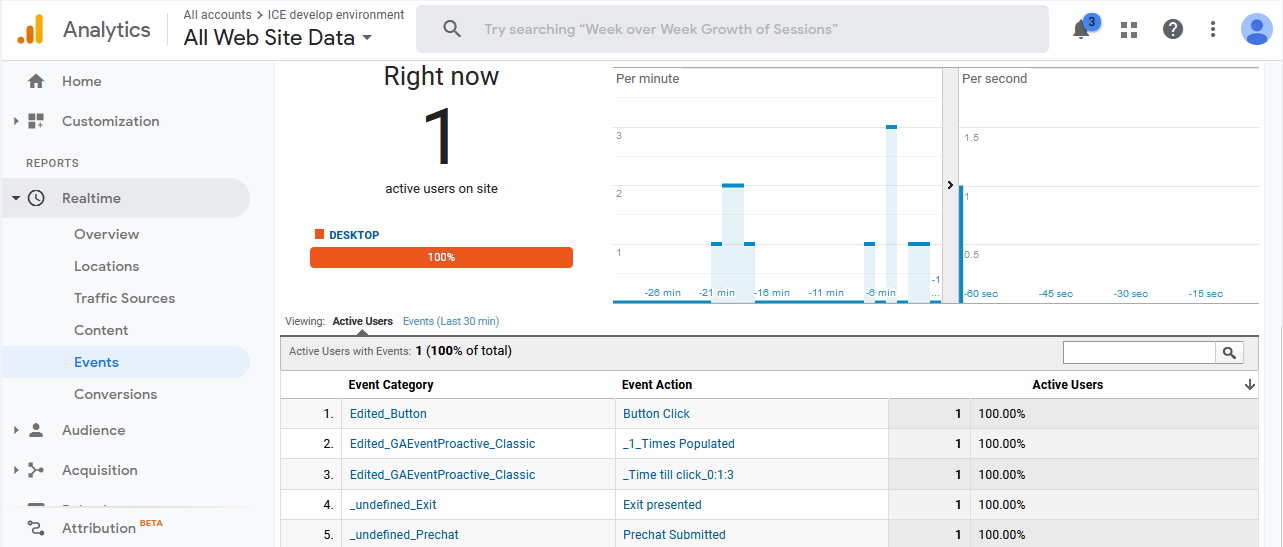Open the Conversions realtime report
Viewport: 1283px width, 547px height.
(115, 394)
